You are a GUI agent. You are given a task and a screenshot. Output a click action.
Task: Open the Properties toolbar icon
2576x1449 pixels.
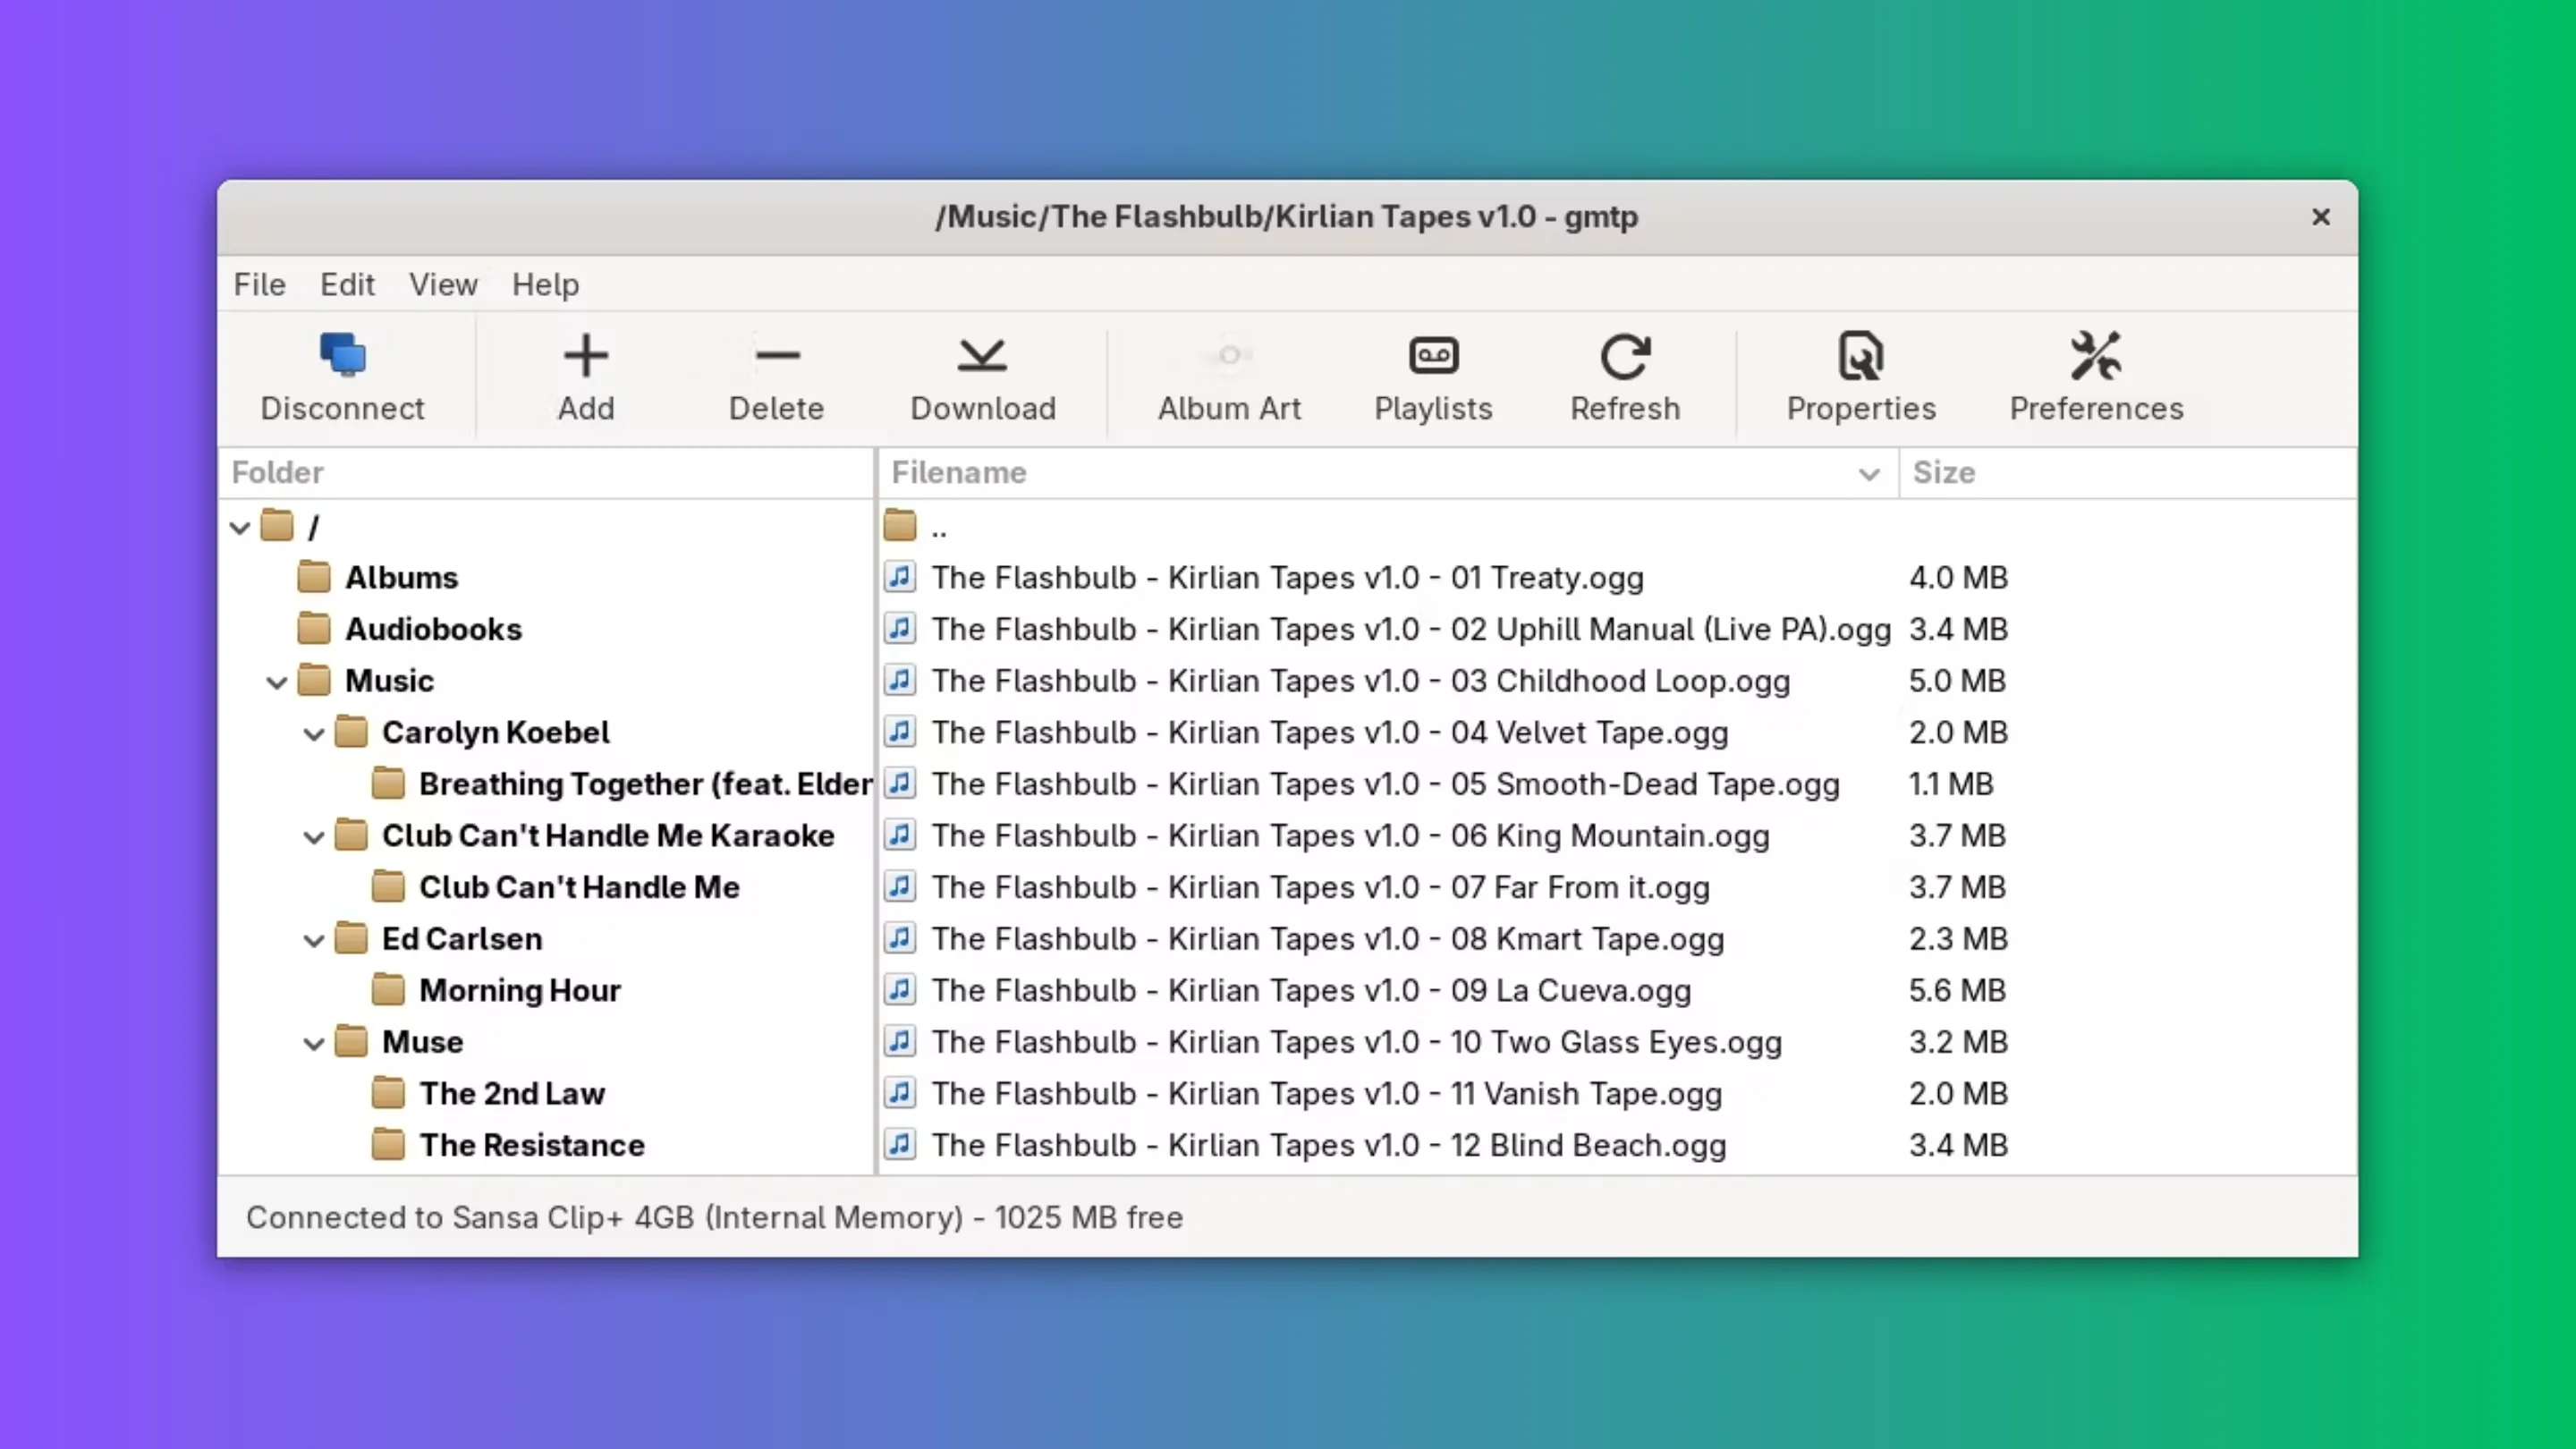pos(1861,355)
